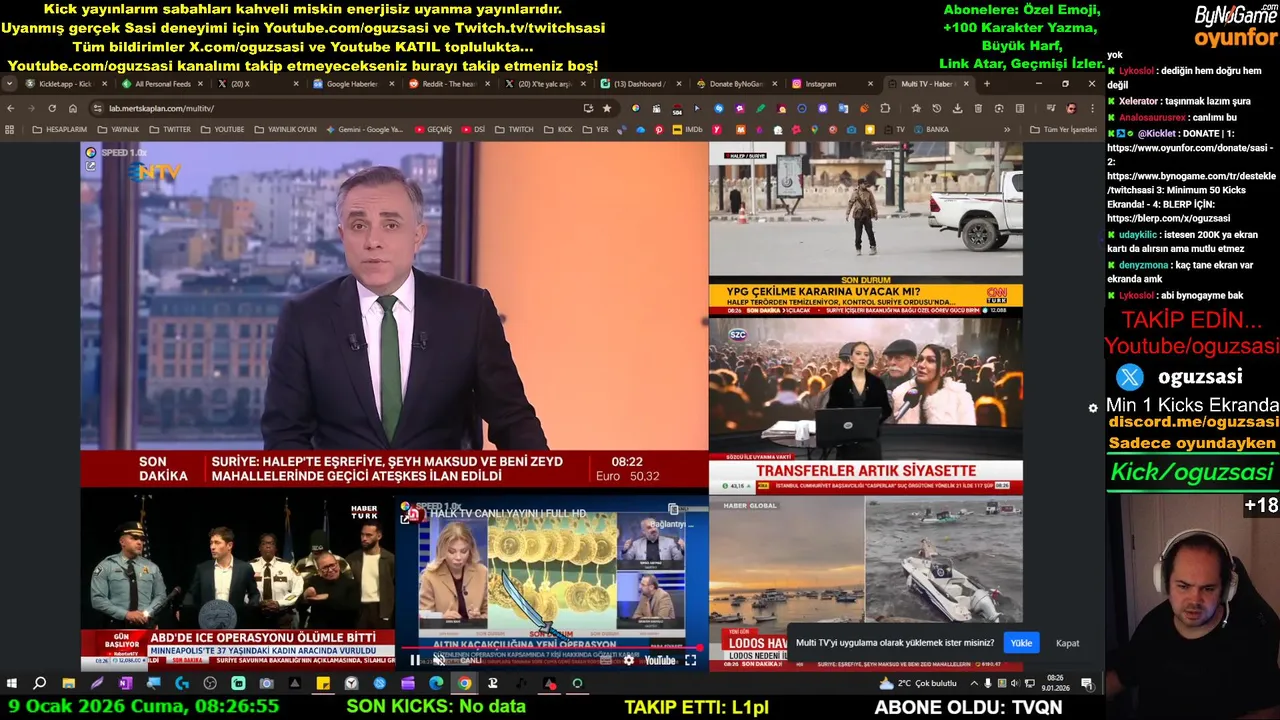
Task: Click the Halk TV red progress bar
Action: [552, 648]
